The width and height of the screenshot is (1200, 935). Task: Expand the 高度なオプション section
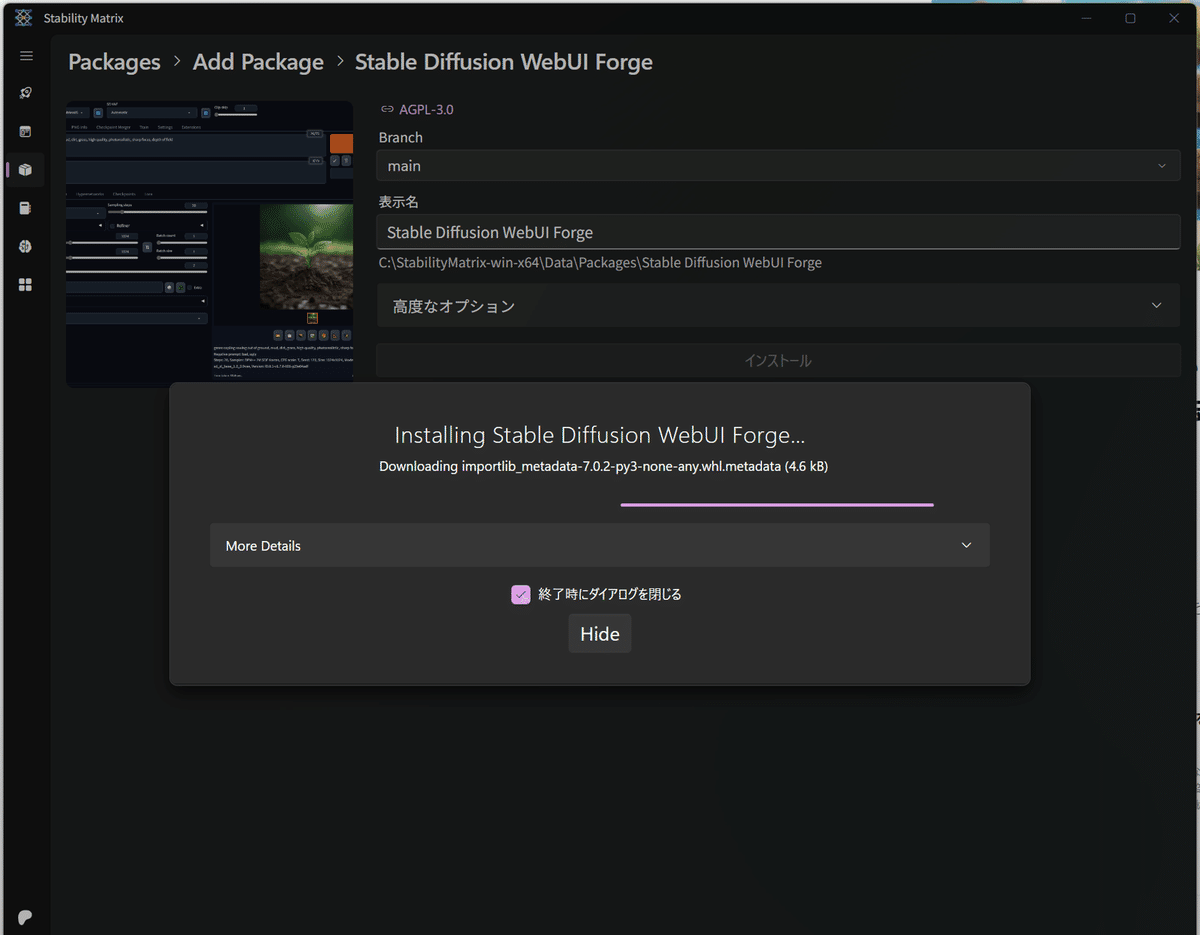click(x=777, y=305)
